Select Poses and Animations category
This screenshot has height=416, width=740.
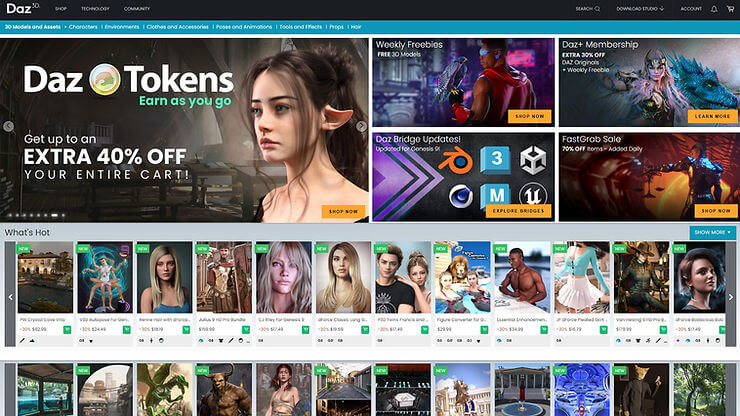(x=244, y=27)
